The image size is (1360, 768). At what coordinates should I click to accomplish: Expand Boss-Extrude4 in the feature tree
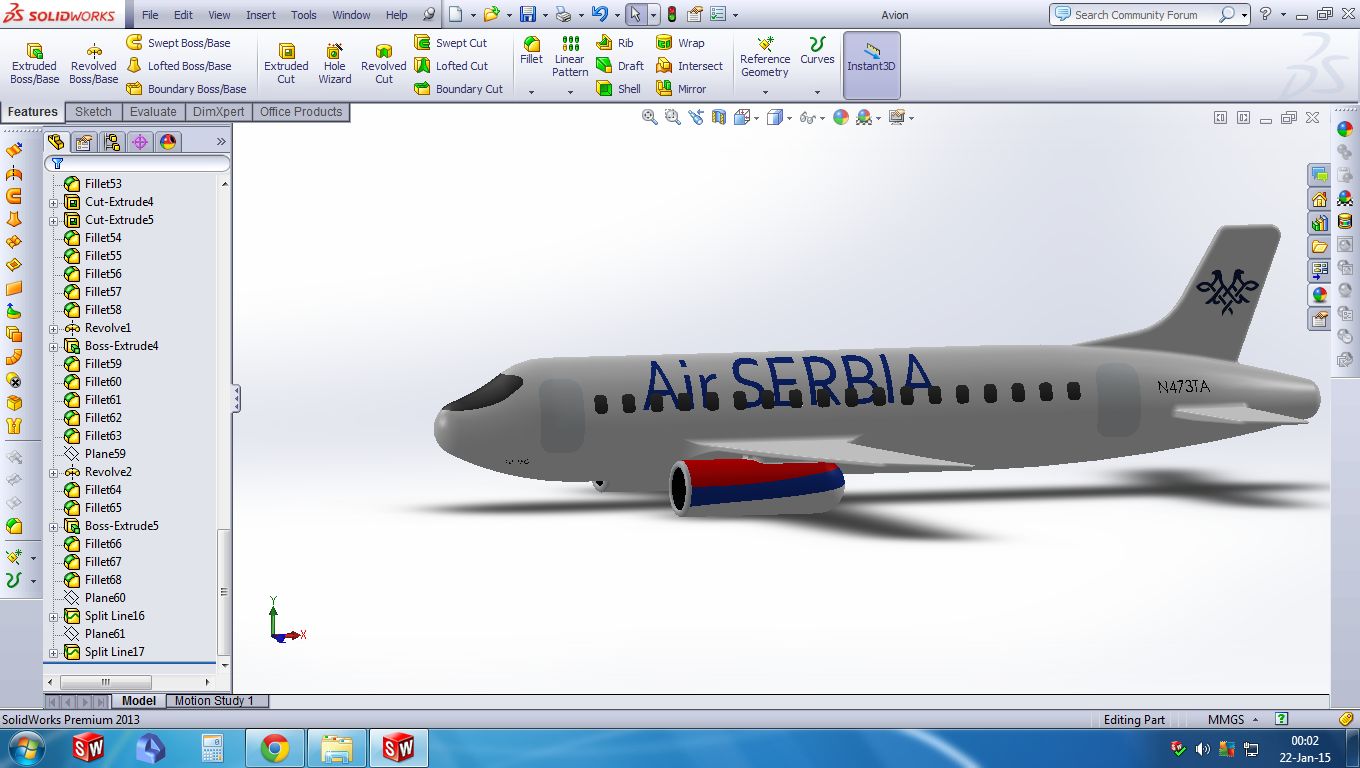pos(54,345)
